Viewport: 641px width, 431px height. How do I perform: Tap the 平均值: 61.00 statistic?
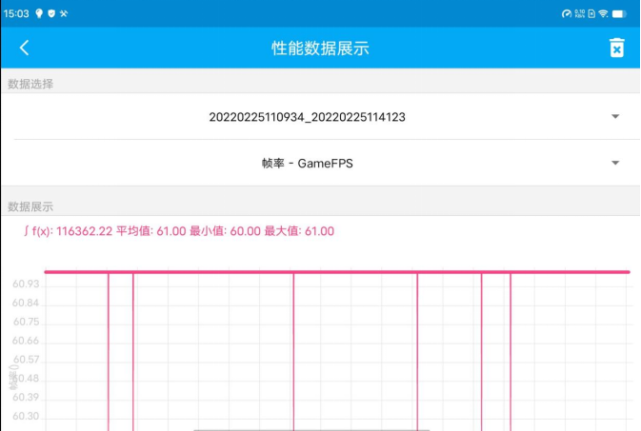[151, 231]
